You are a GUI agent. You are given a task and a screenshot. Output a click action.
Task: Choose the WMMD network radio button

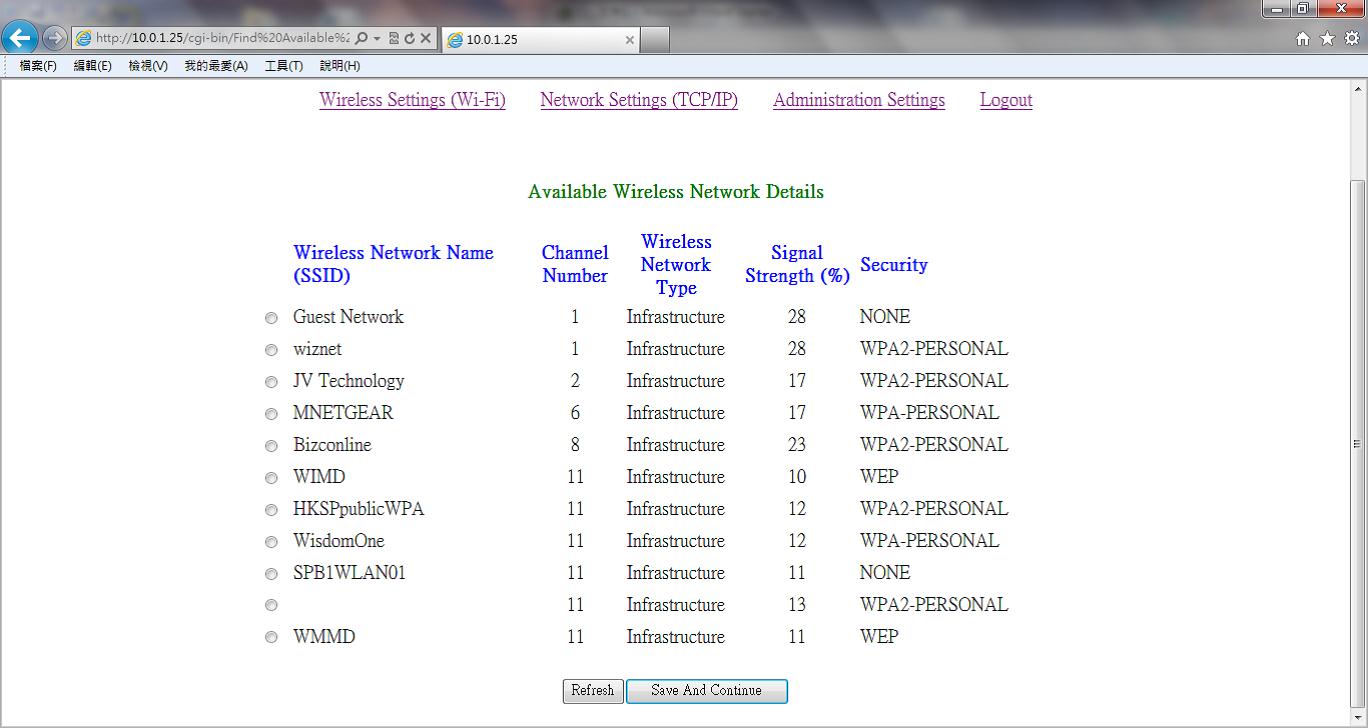tap(271, 638)
